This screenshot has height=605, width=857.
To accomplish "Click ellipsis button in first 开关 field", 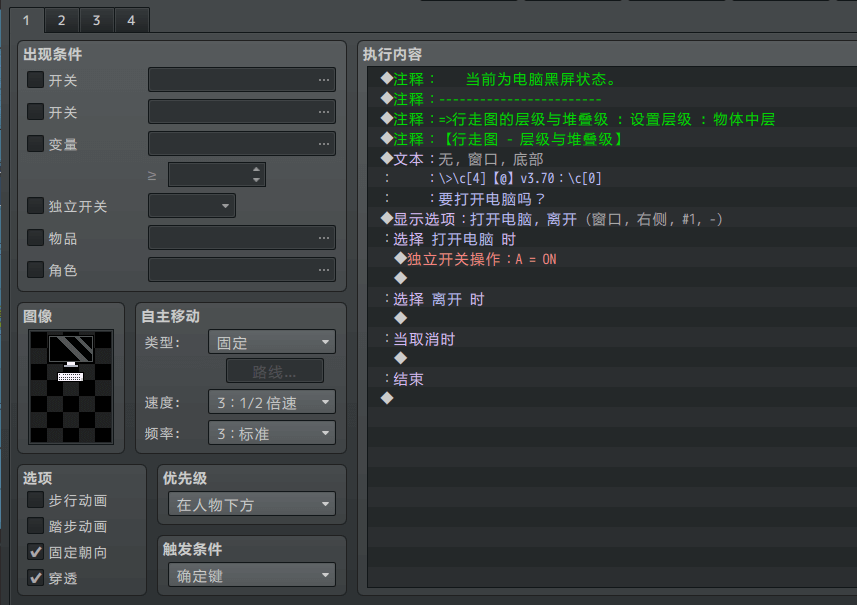I will [x=323, y=80].
